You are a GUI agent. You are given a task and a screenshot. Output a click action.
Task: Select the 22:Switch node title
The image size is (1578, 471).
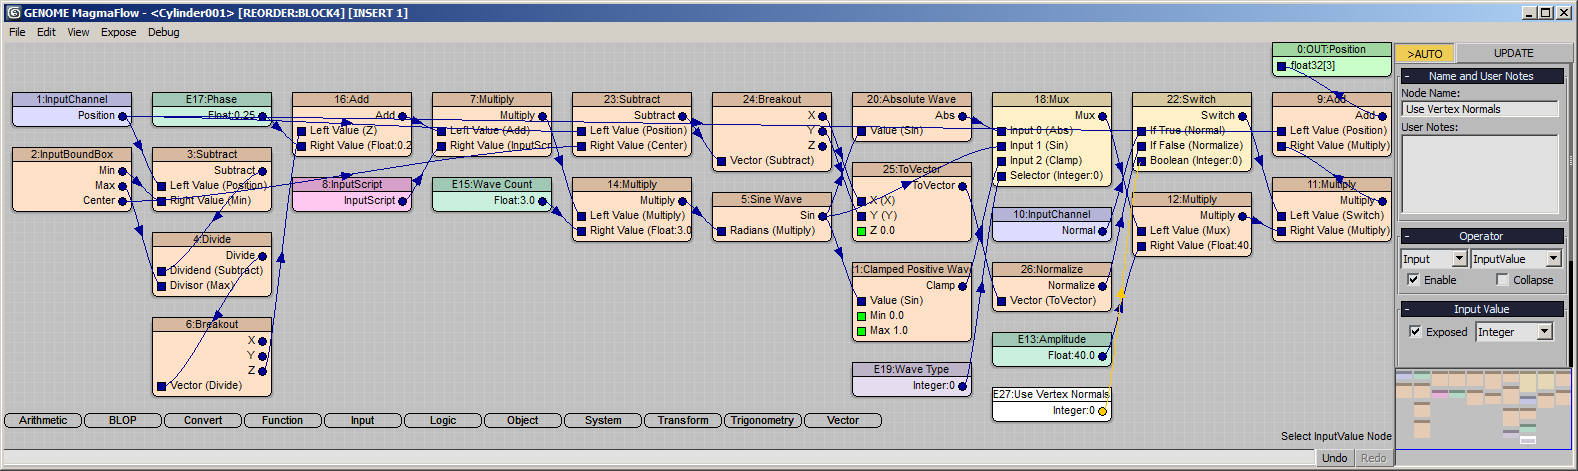point(1191,100)
